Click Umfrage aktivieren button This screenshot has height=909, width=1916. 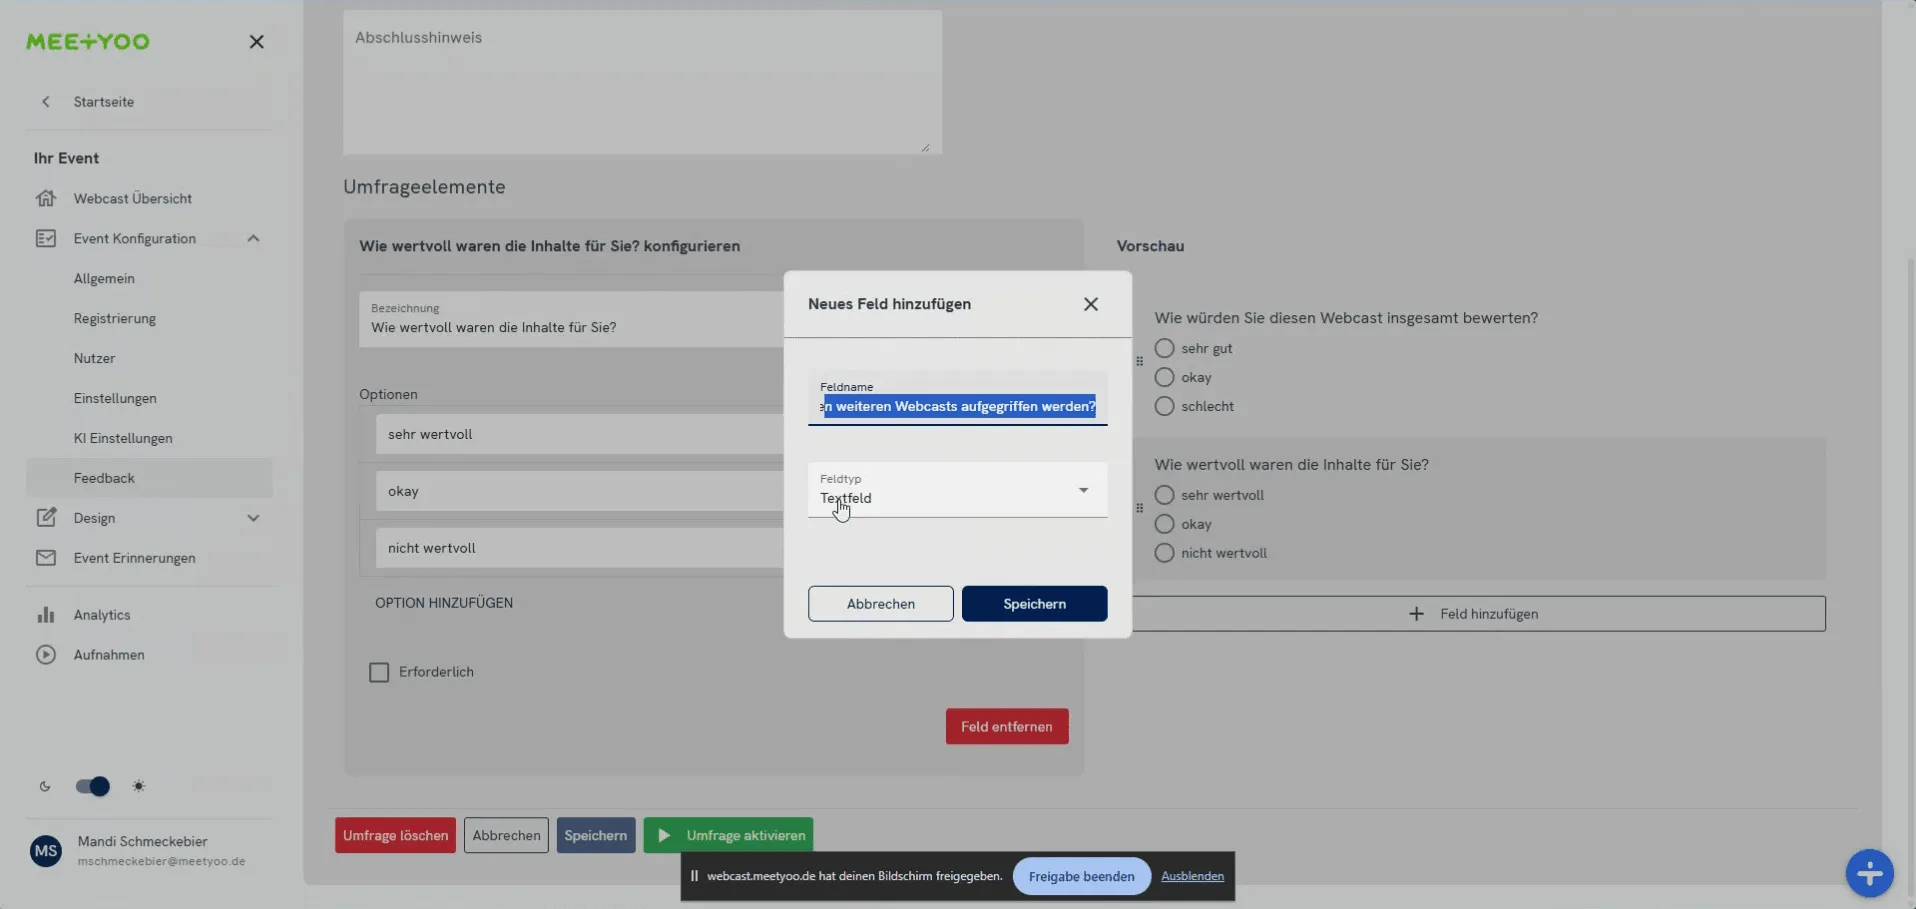728,834
